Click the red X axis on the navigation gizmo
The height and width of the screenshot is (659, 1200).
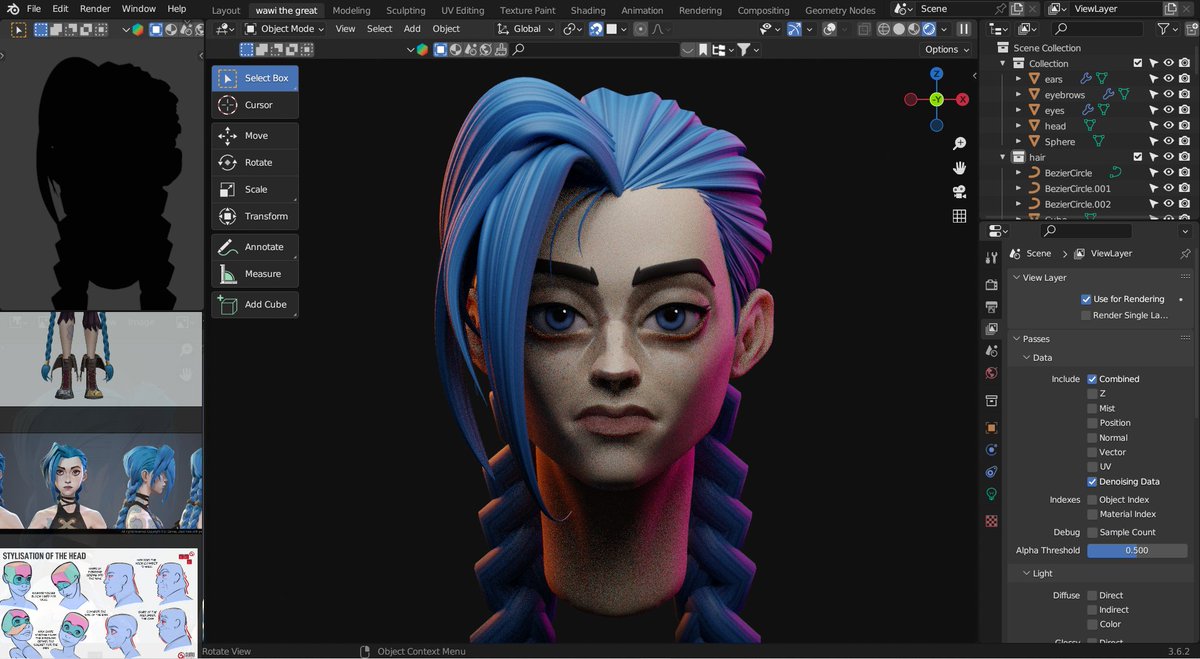pyautogui.click(x=963, y=99)
